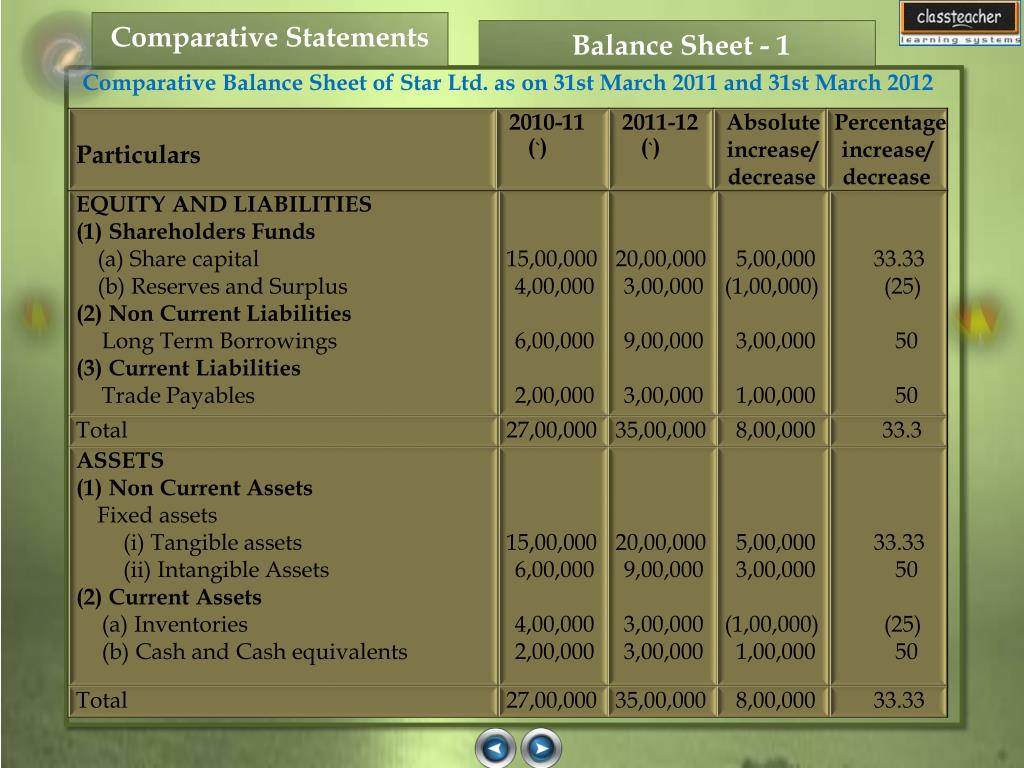The image size is (1024, 768).
Task: Click the (1) Non Current Assets heading
Action: click(x=195, y=488)
